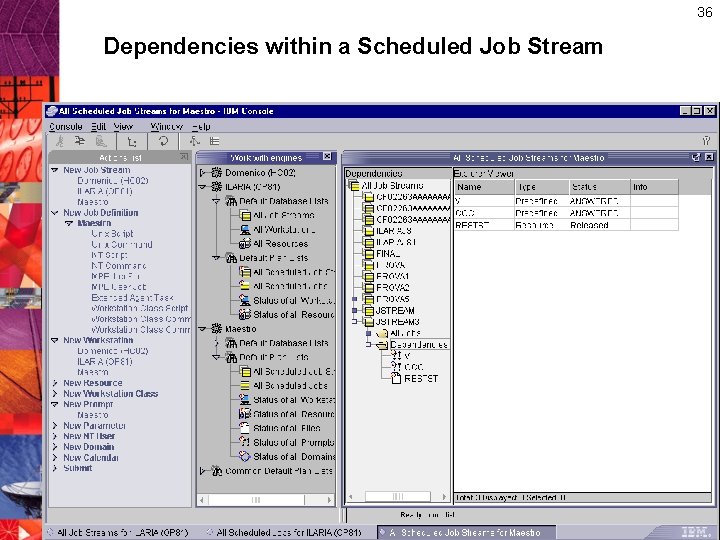
Task: Close the Work with engines panel
Action: click(327, 157)
